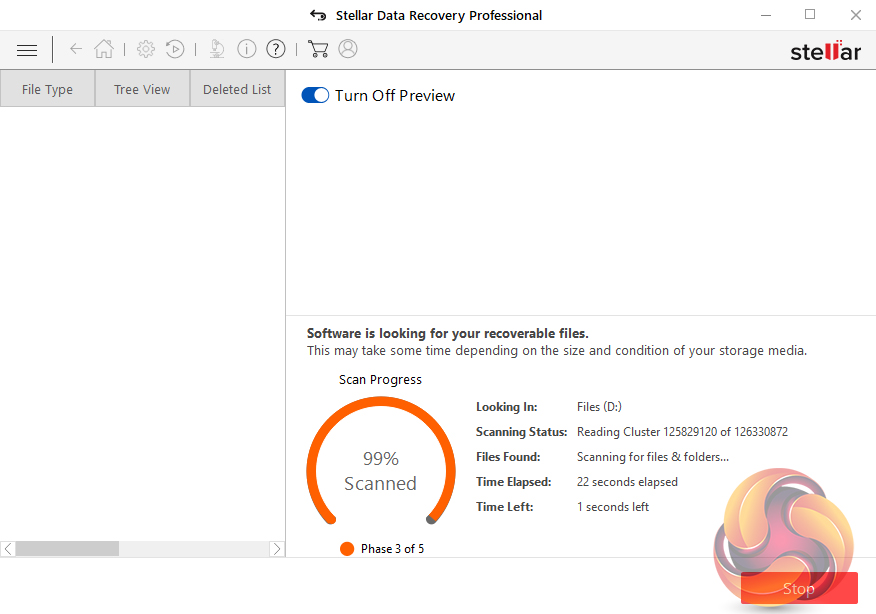Click the back arrow beside the window title
The height and width of the screenshot is (614, 876).
pos(318,15)
